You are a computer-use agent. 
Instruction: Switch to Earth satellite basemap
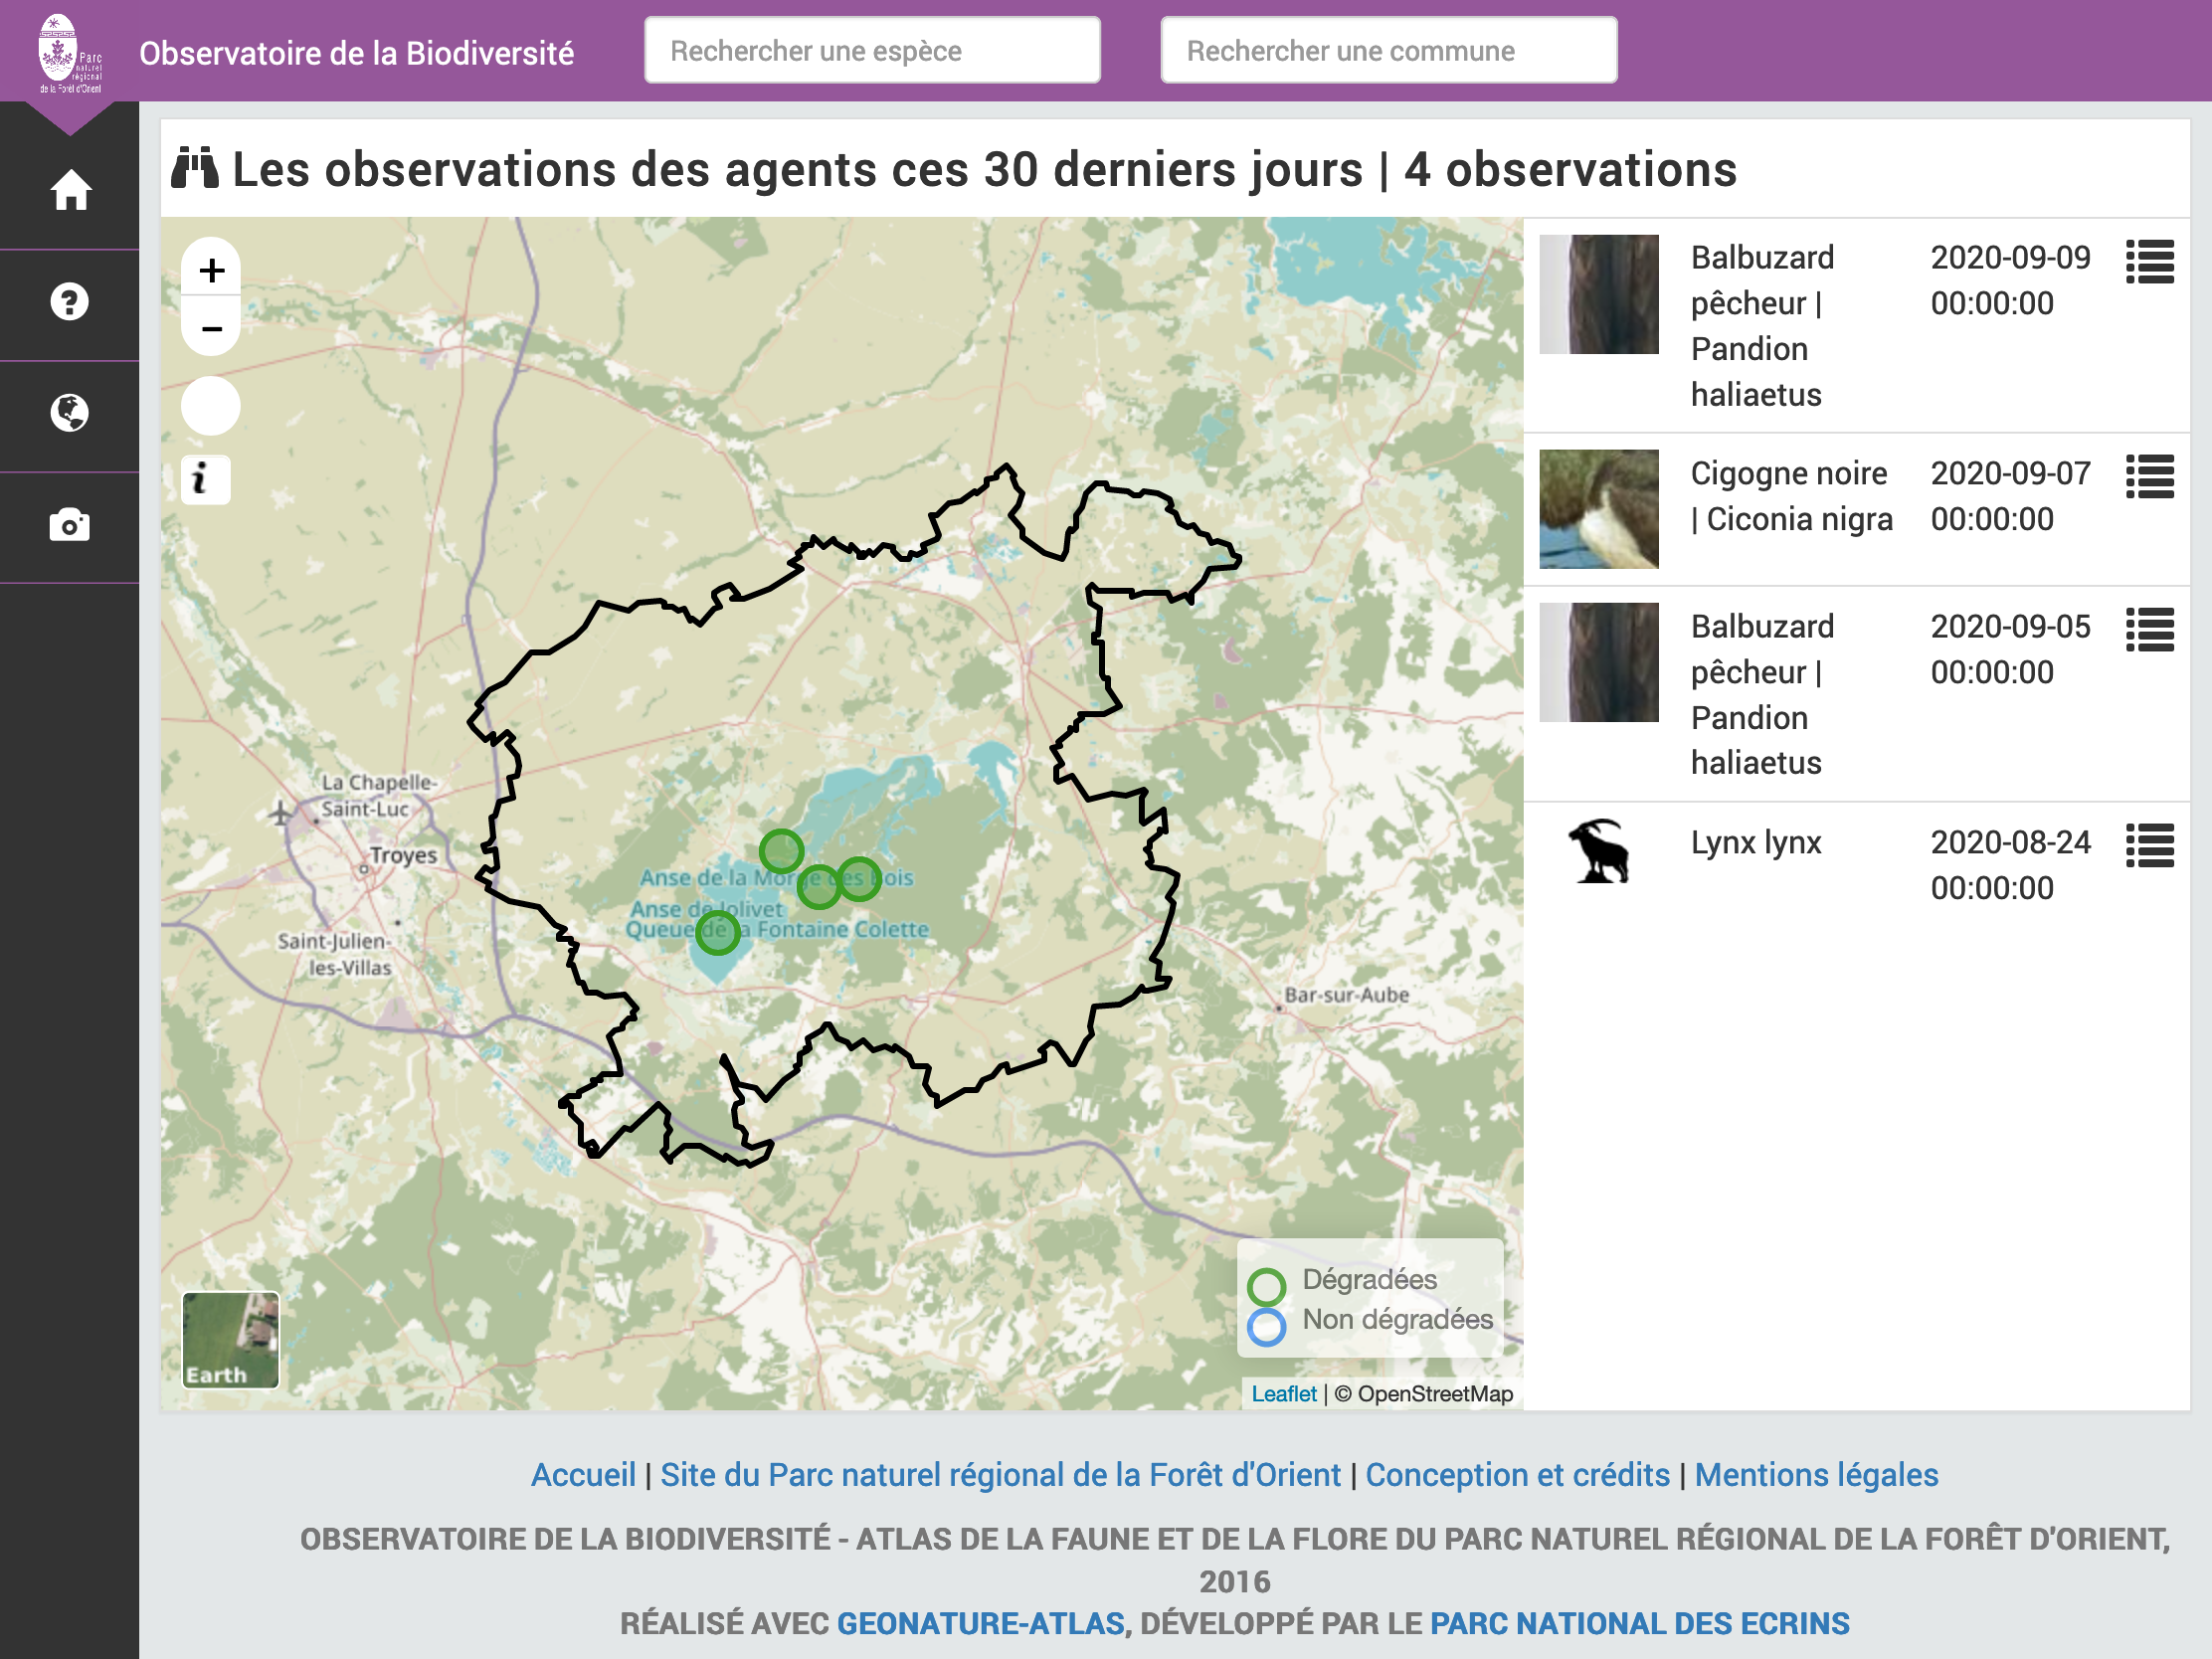click(x=230, y=1339)
